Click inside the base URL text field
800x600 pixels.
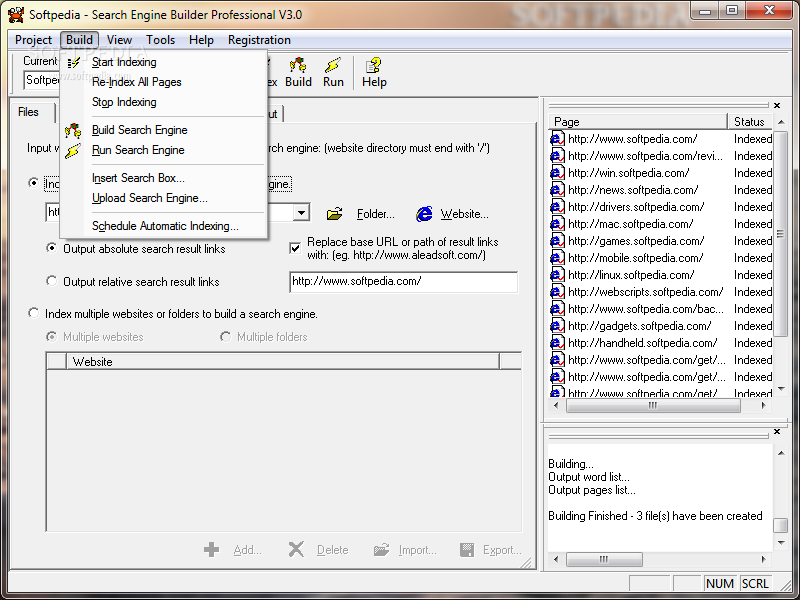click(404, 282)
